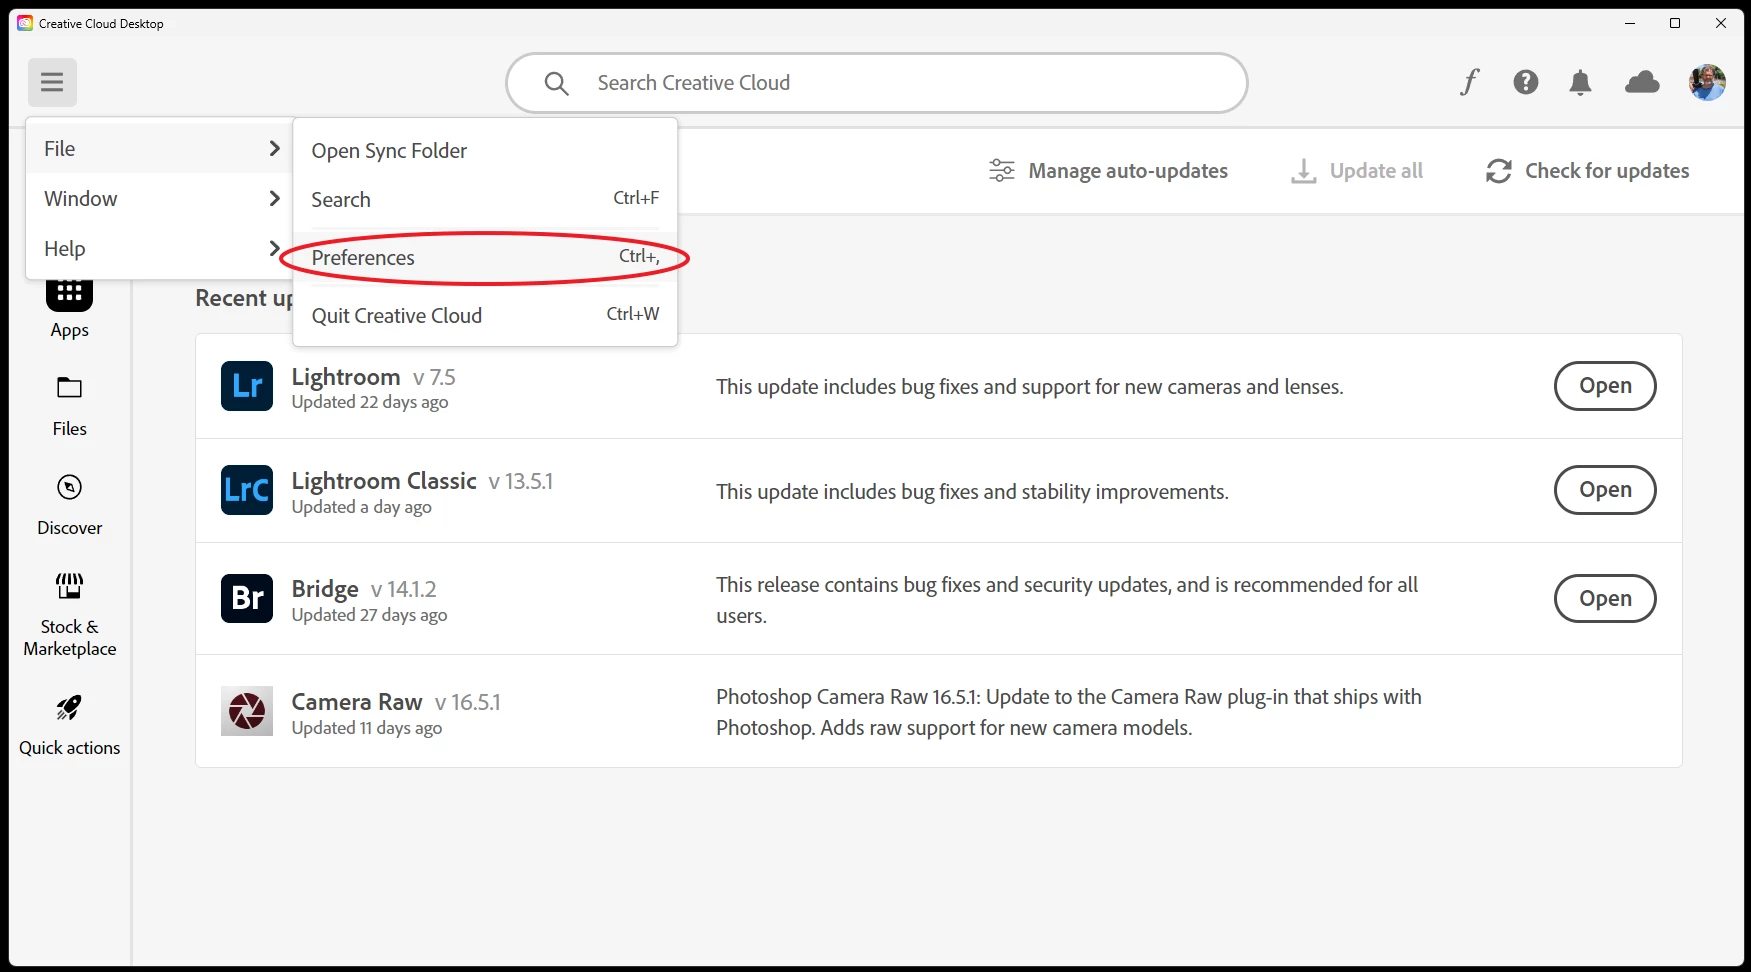This screenshot has width=1751, height=972.
Task: Click the Ctrl+W shortcut label
Action: point(633,314)
